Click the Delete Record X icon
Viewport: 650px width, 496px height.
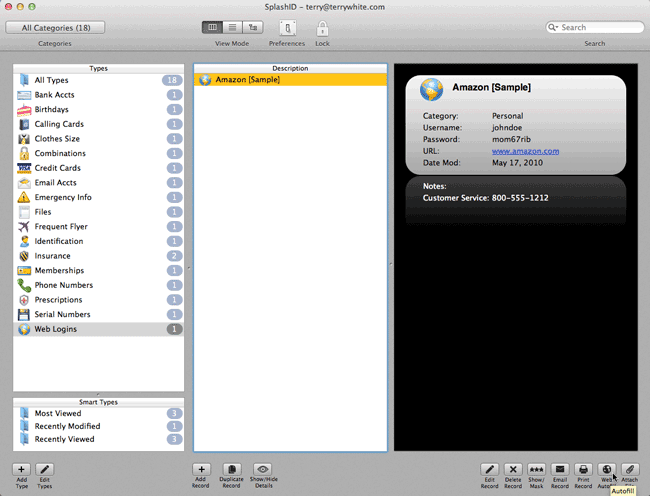(x=513, y=469)
